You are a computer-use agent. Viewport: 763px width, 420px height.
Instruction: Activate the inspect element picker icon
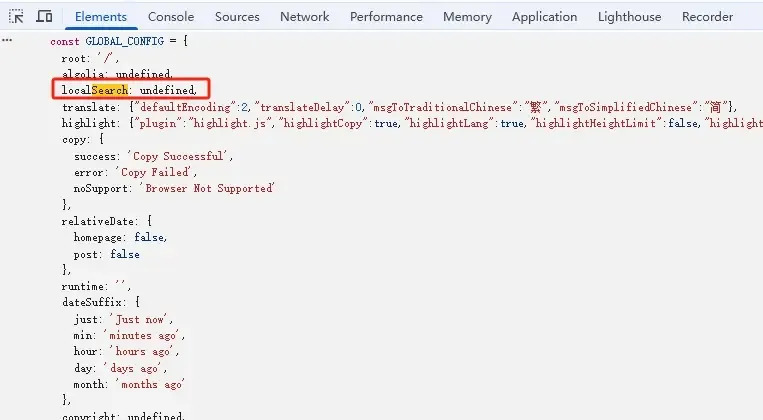tap(16, 17)
